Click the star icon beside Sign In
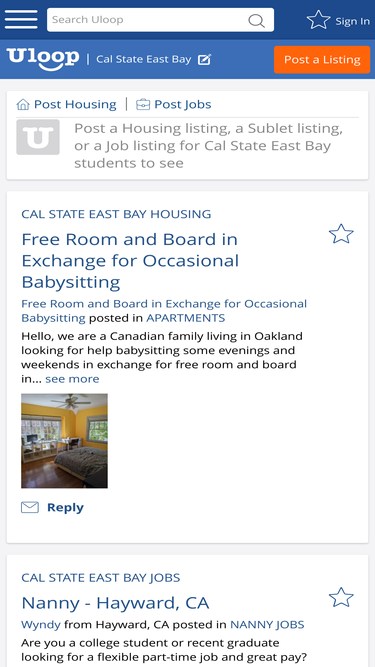Viewport: 375px width, 667px height. pyautogui.click(x=318, y=20)
